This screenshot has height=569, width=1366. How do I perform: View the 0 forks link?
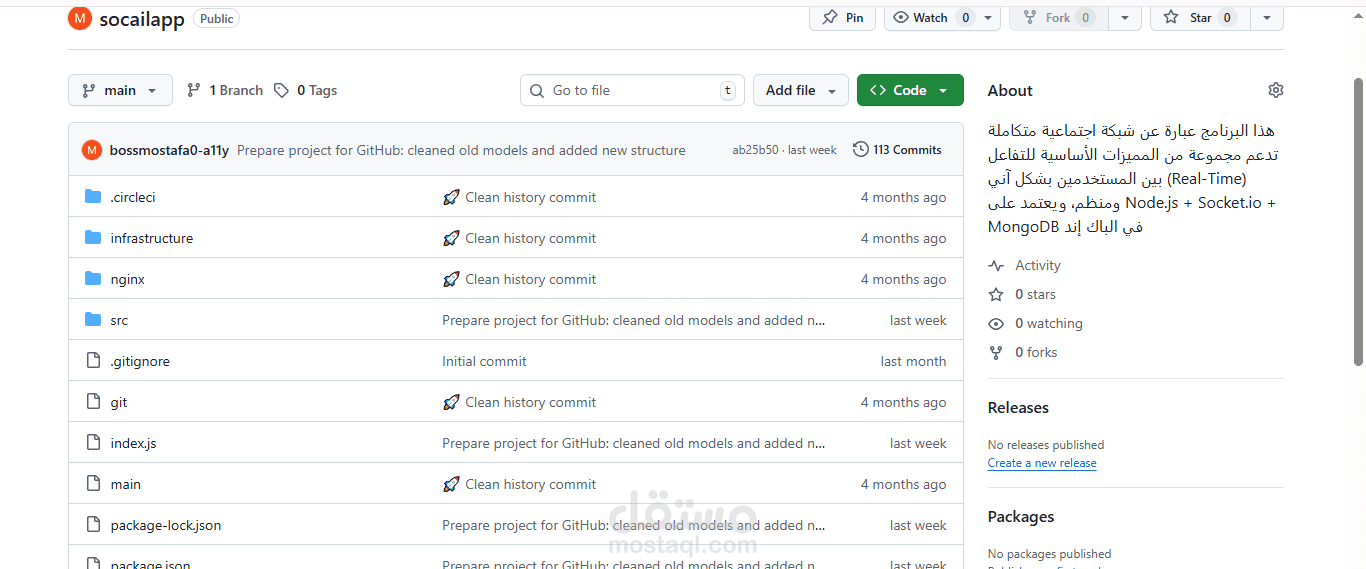(1023, 352)
